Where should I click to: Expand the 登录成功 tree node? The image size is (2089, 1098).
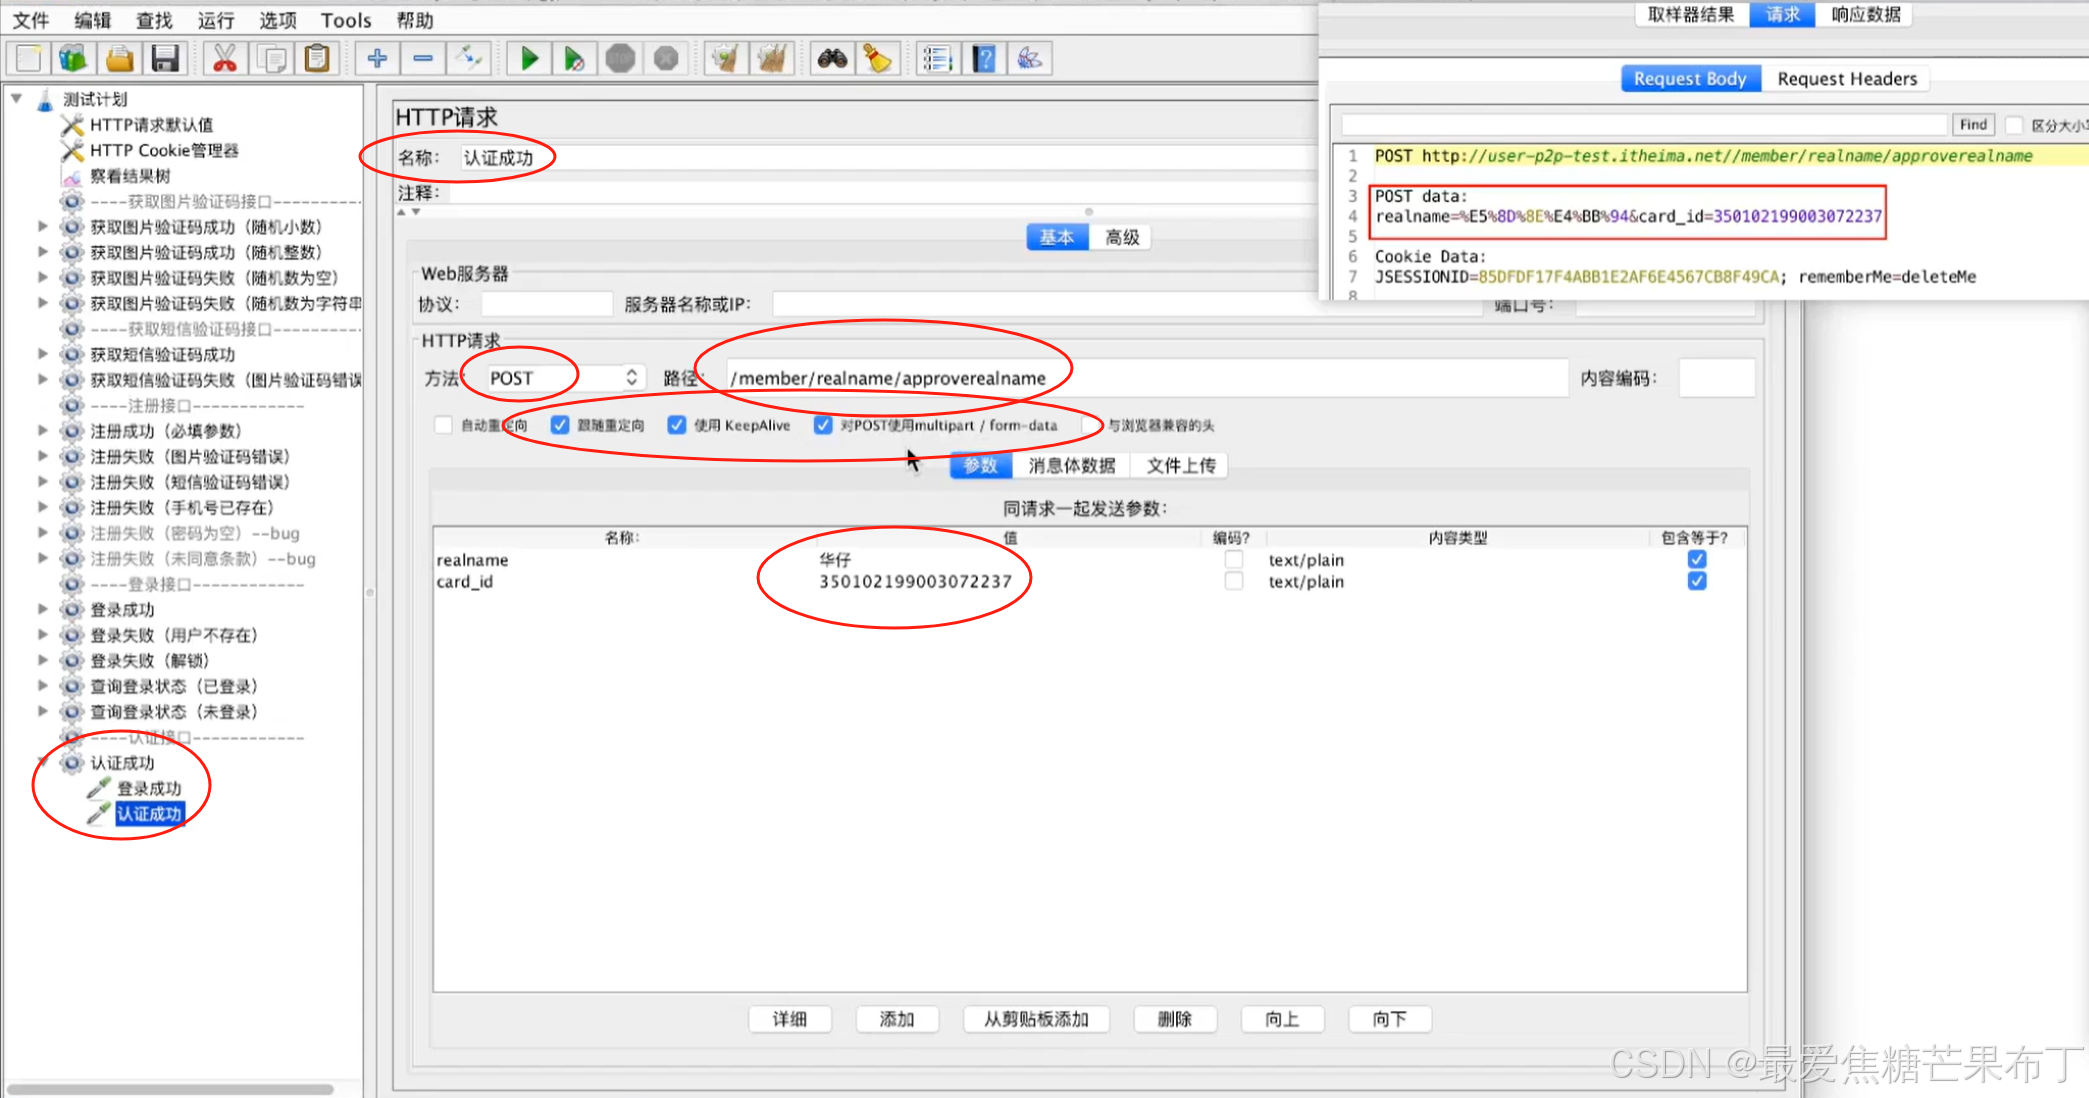pyautogui.click(x=43, y=610)
